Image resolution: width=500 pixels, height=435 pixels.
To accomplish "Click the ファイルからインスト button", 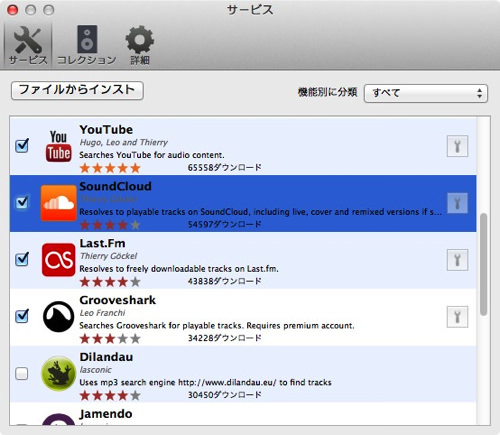I will 77,90.
